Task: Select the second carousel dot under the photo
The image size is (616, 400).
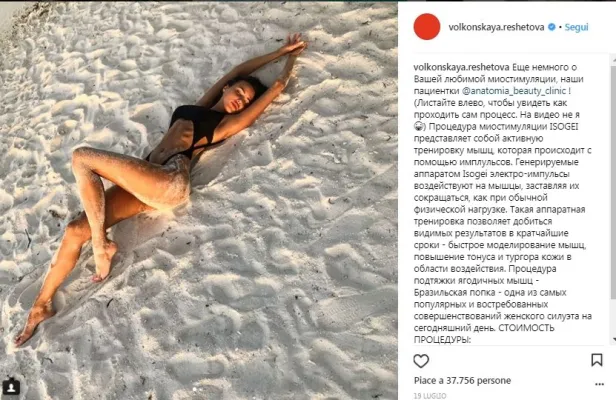Action: tap(202, 389)
